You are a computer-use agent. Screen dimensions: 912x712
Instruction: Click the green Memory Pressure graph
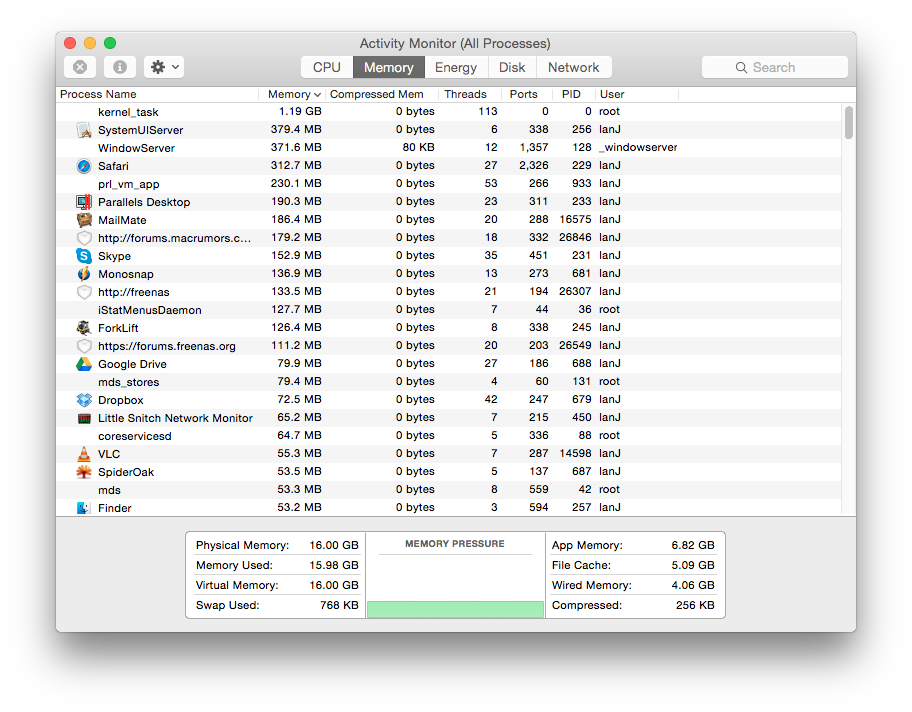coord(455,609)
